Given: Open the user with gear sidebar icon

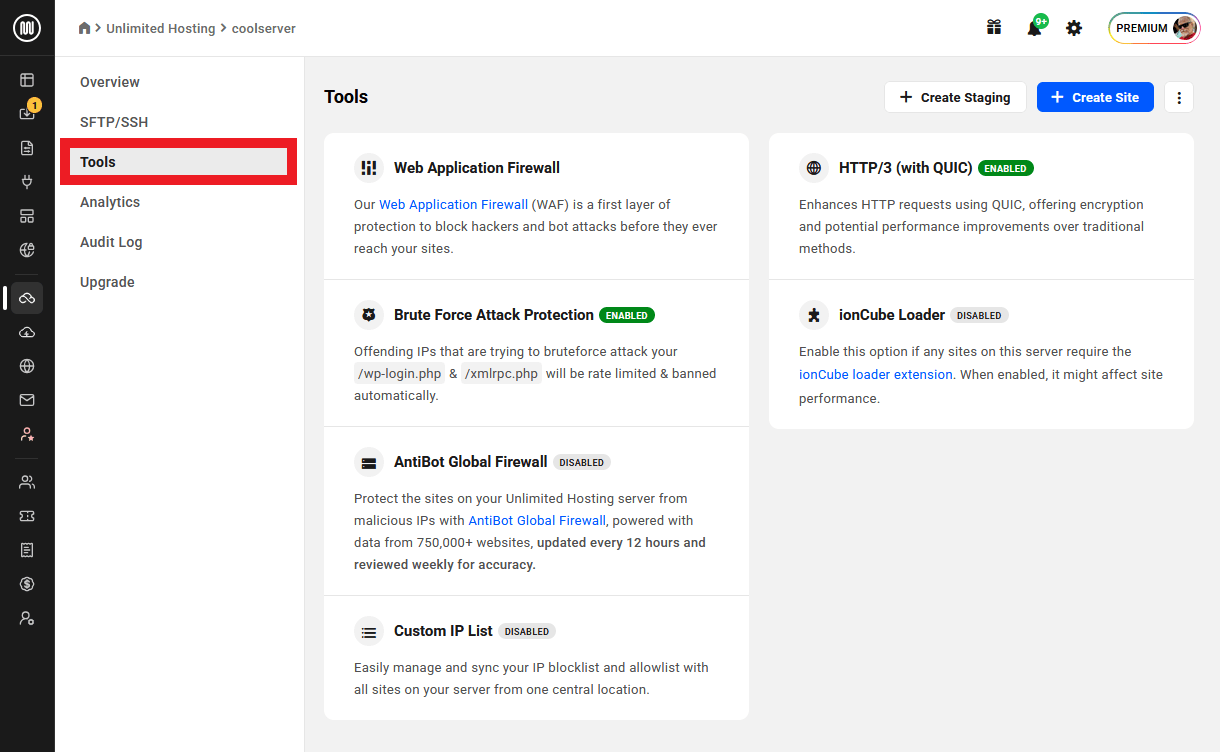Looking at the screenshot, I should [x=27, y=618].
